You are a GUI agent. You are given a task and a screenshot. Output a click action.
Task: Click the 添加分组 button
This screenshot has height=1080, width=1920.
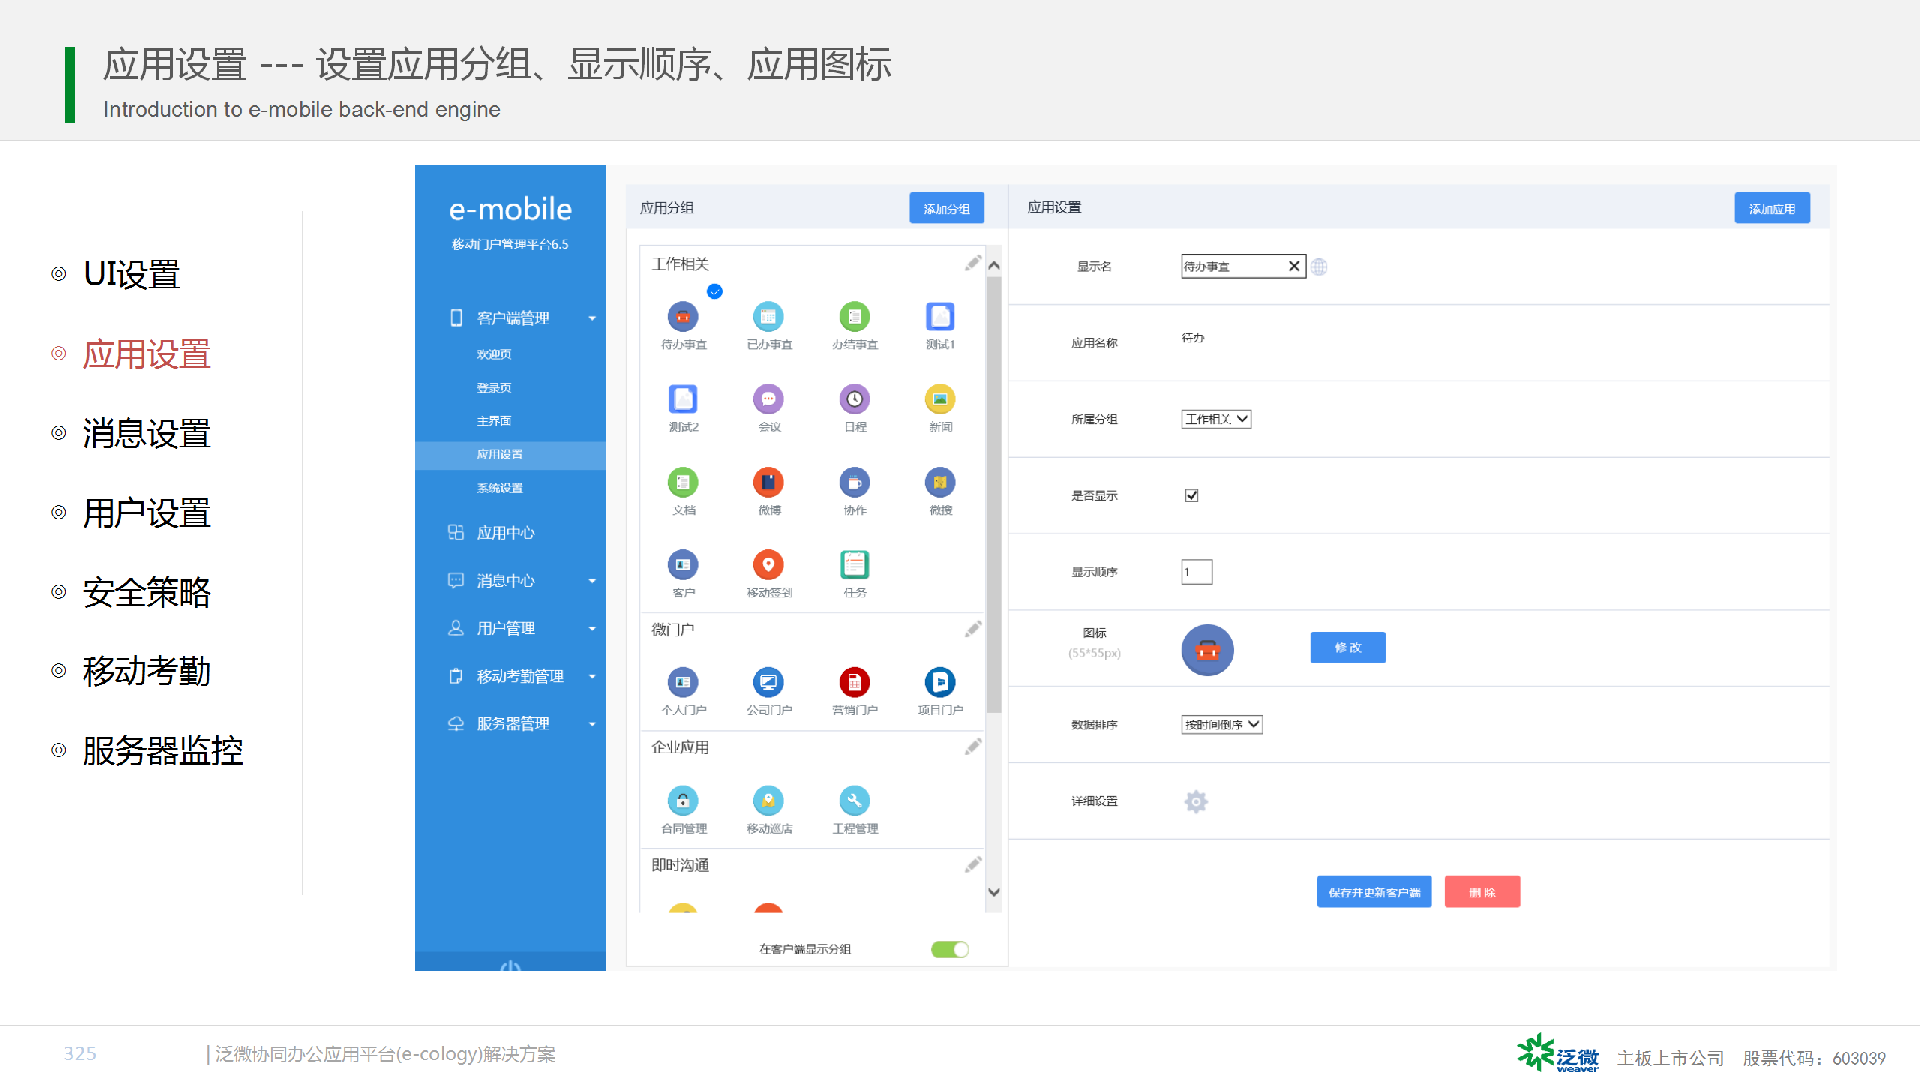pos(946,208)
